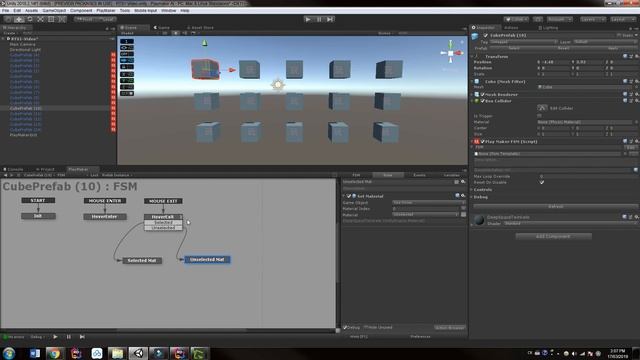Click the PlayMaker play button at the bottom
This screenshot has width=640, height=360.
pos(55,337)
